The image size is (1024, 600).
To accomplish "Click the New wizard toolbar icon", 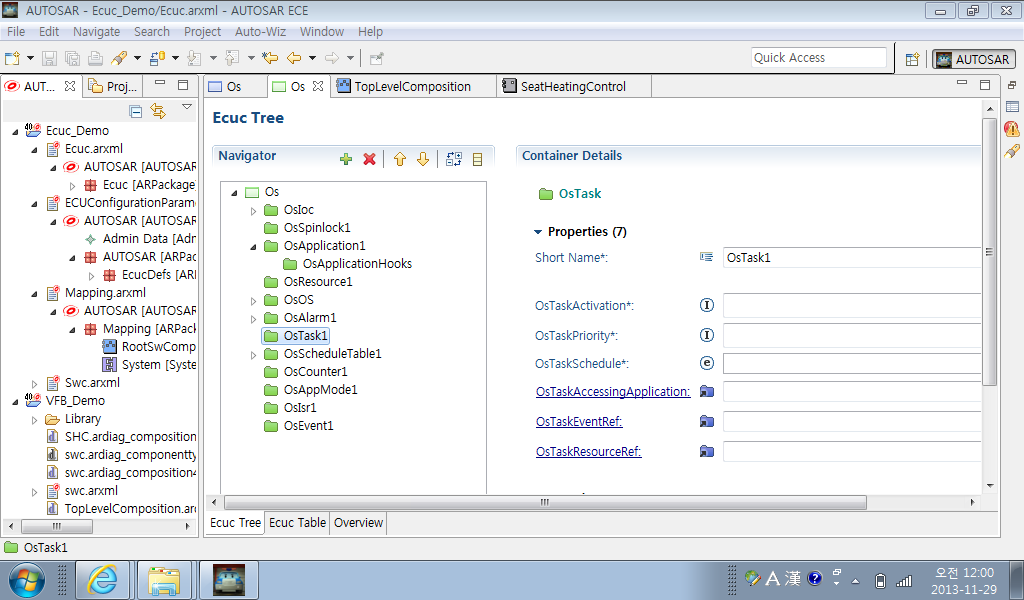I will [12, 58].
